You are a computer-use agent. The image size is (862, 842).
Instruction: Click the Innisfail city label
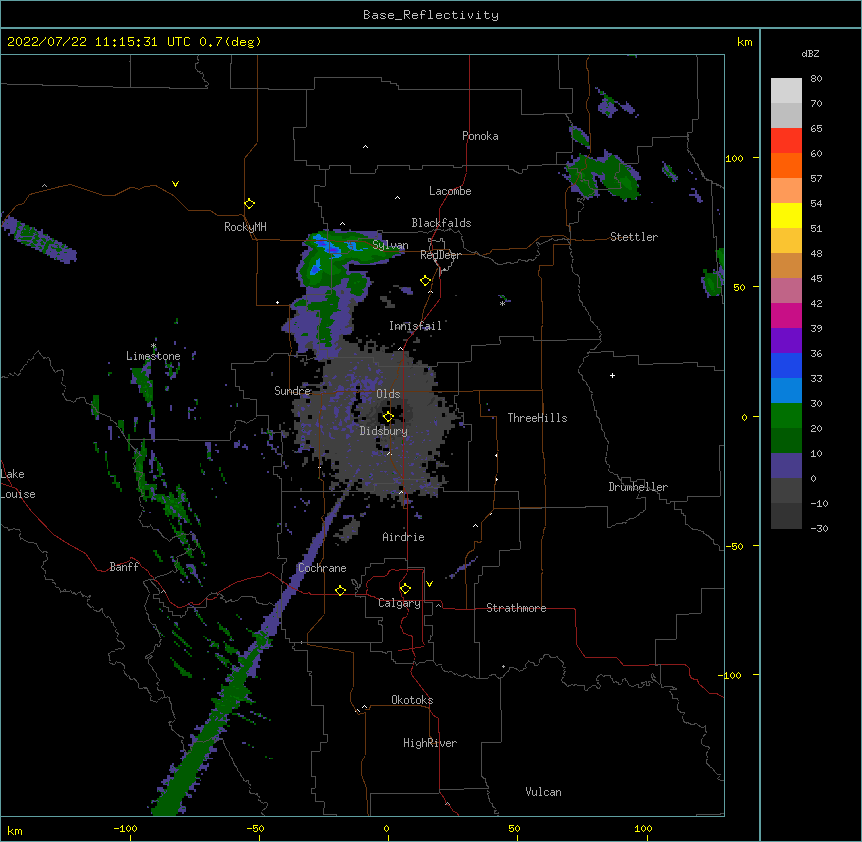(x=415, y=326)
